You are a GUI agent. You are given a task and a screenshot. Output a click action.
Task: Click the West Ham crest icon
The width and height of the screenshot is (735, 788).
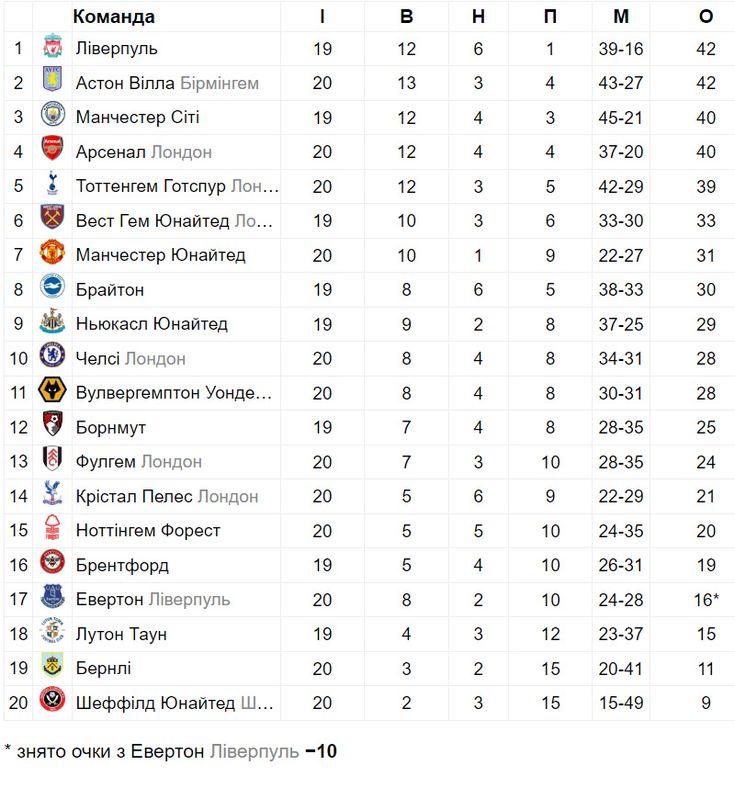[x=52, y=217]
